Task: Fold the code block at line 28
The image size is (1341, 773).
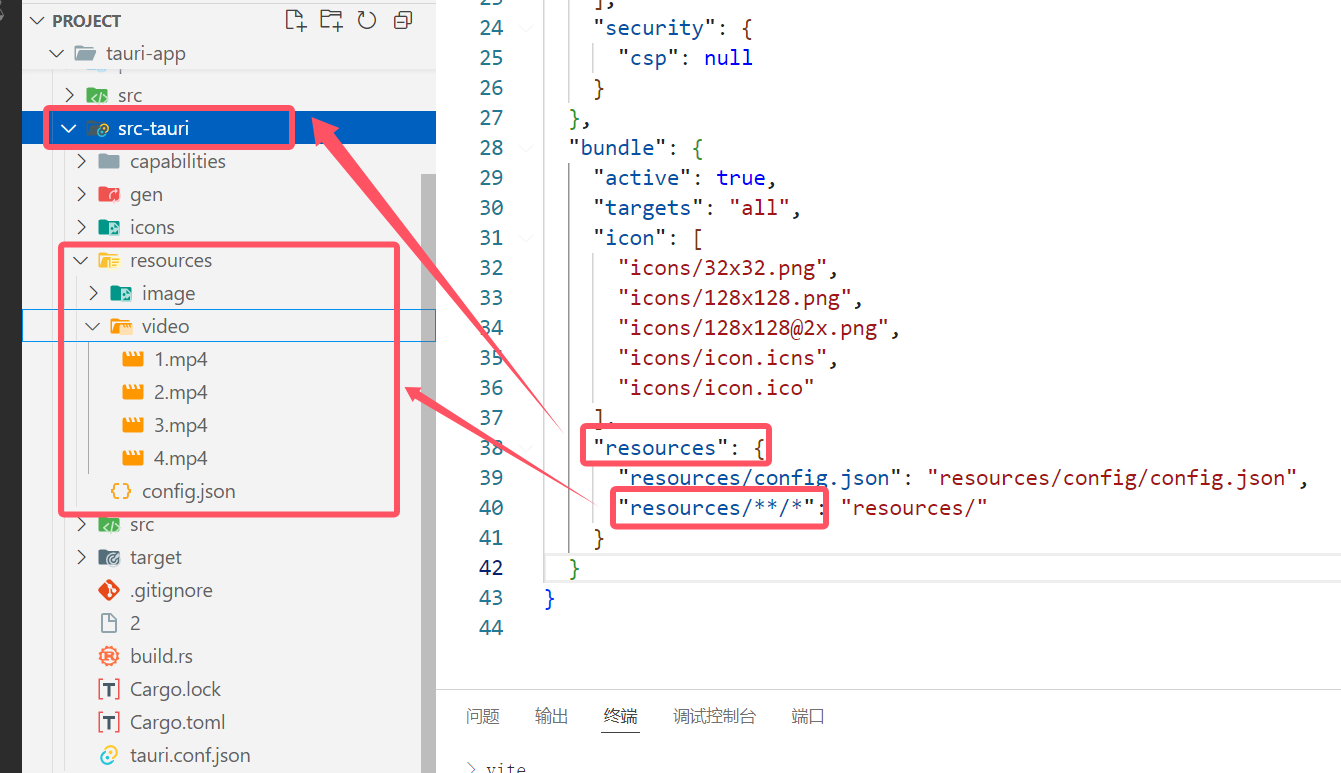Action: 527,147
